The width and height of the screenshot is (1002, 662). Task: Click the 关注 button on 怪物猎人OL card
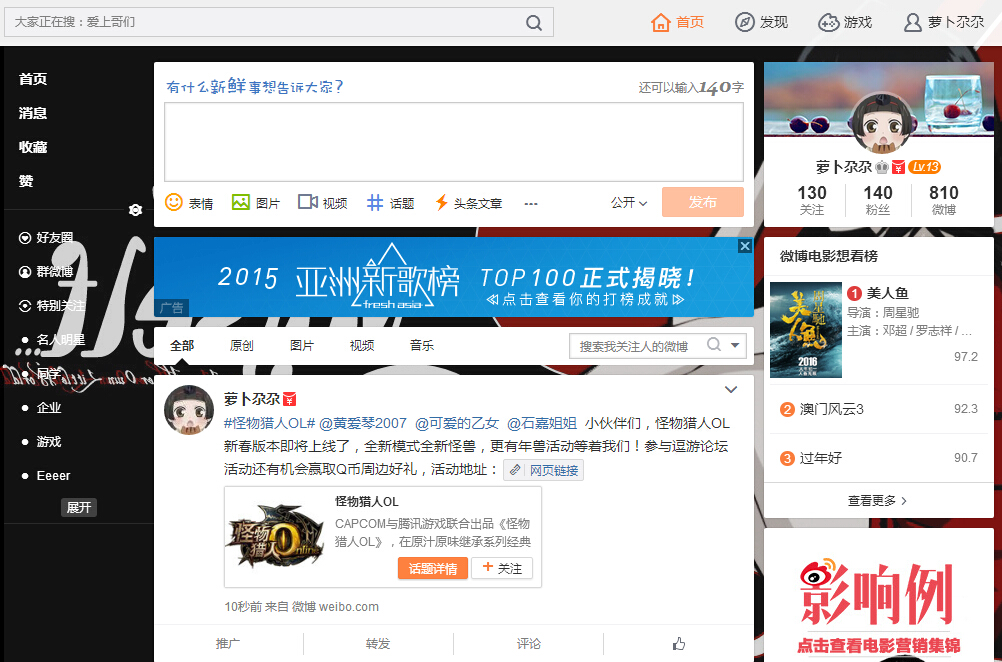[x=502, y=568]
